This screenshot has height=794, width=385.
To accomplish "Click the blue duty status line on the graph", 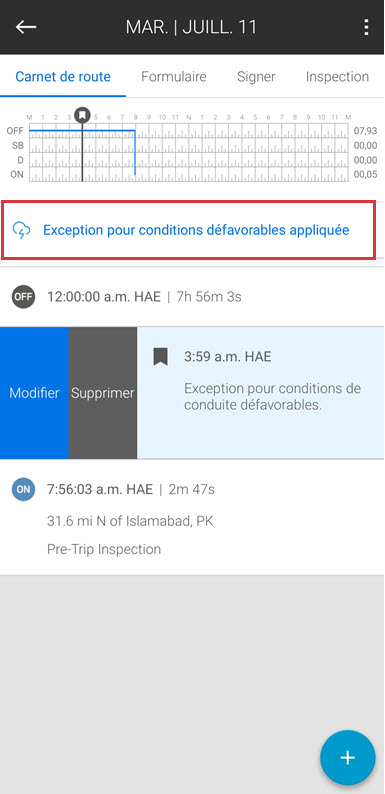I will (82, 131).
